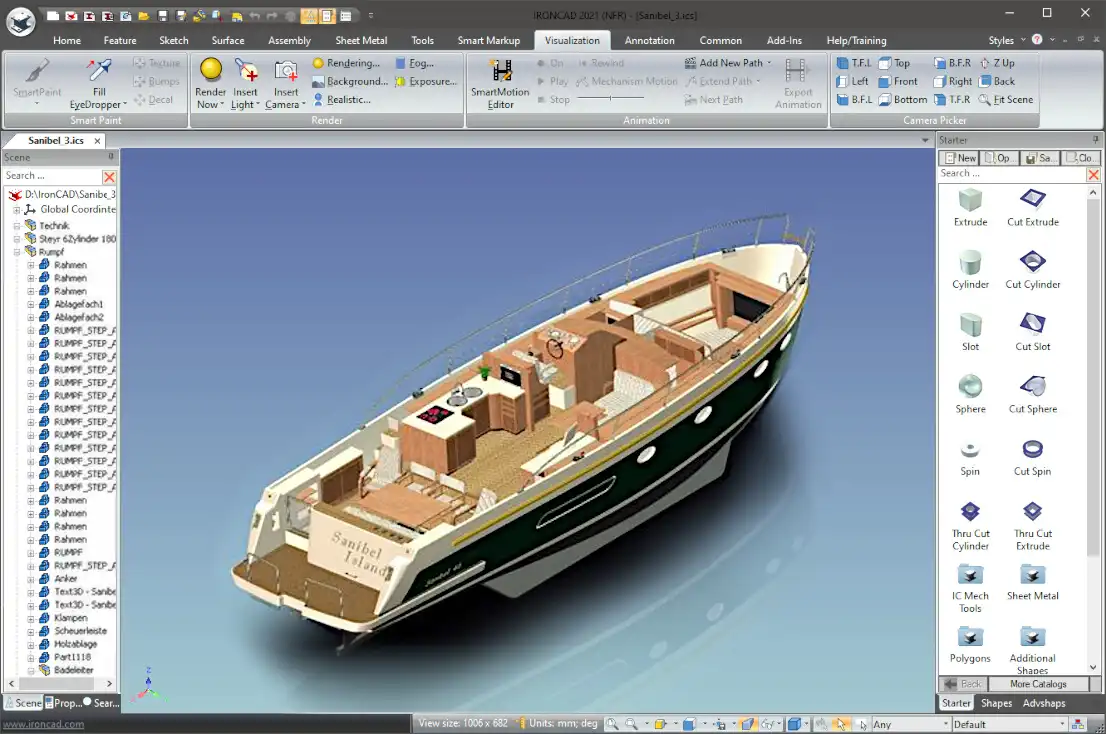Open the Add New Path dropdown

[769, 63]
